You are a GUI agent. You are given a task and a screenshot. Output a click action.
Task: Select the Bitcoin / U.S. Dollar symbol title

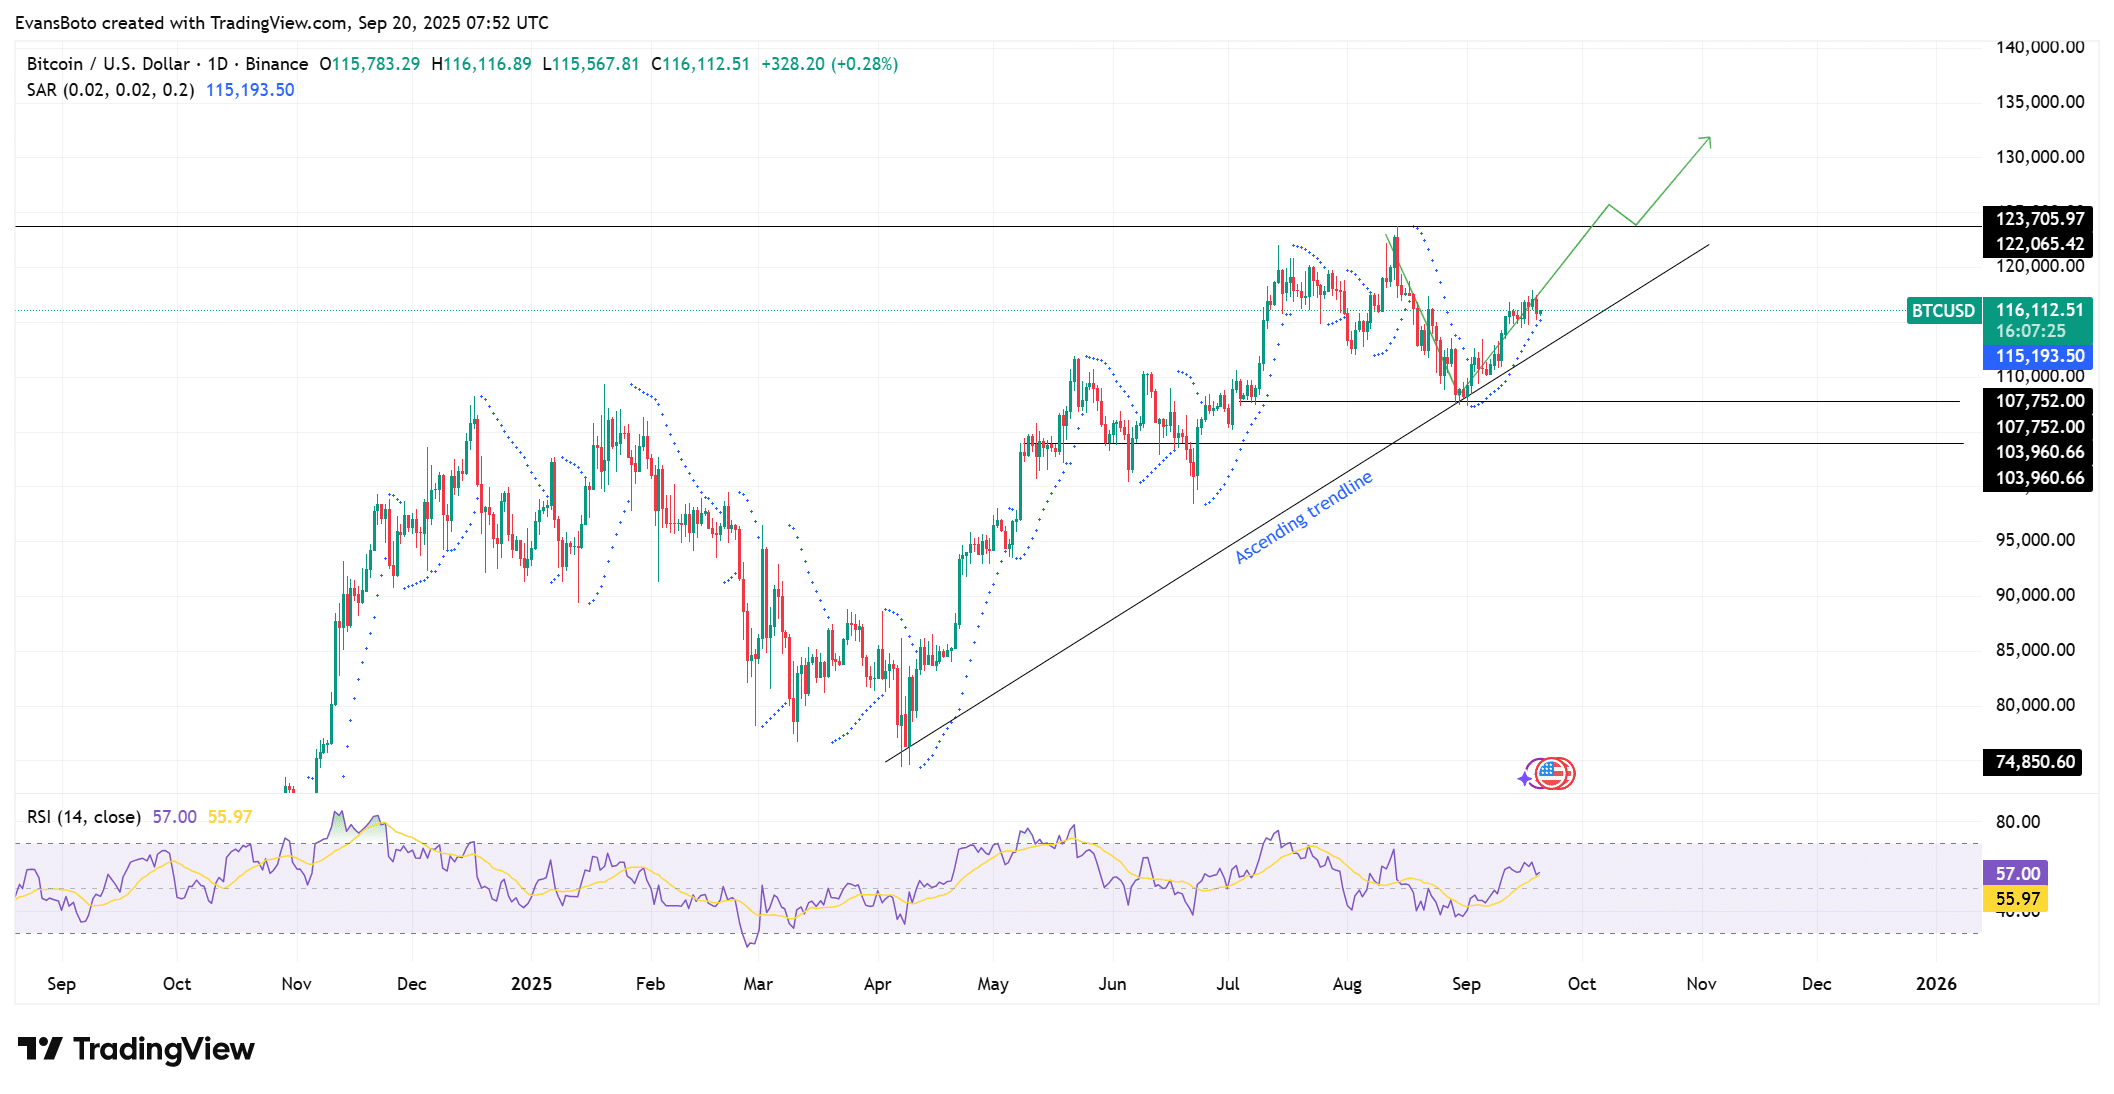pyautogui.click(x=108, y=64)
